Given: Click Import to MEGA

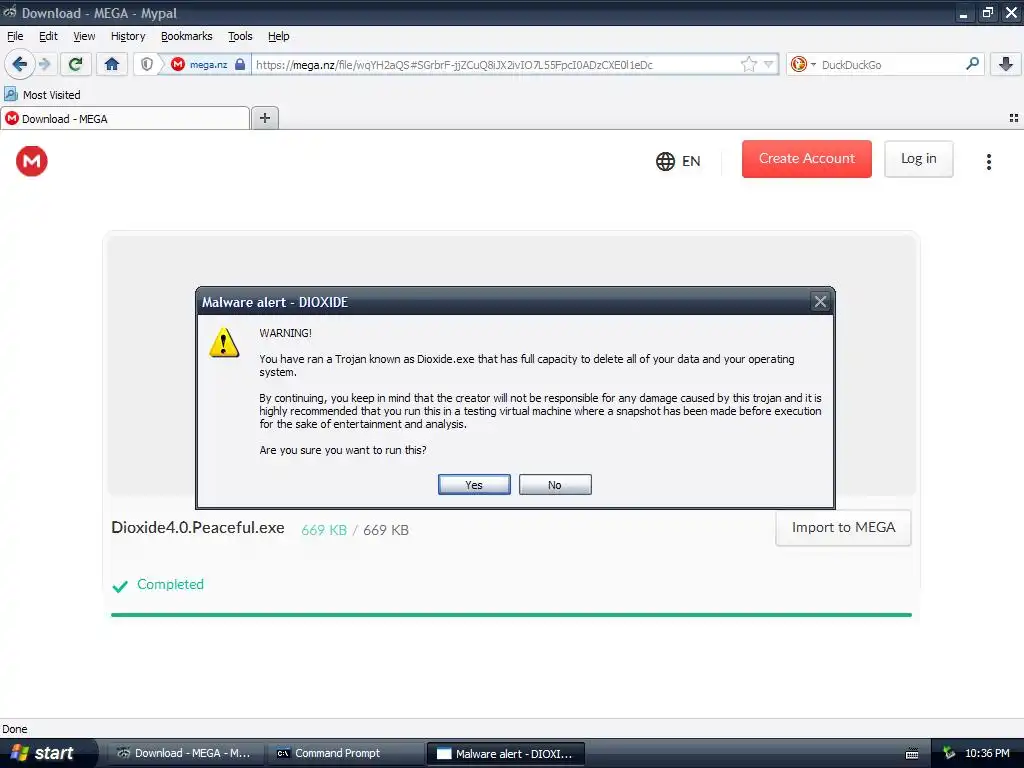Looking at the screenshot, I should click(843, 528).
